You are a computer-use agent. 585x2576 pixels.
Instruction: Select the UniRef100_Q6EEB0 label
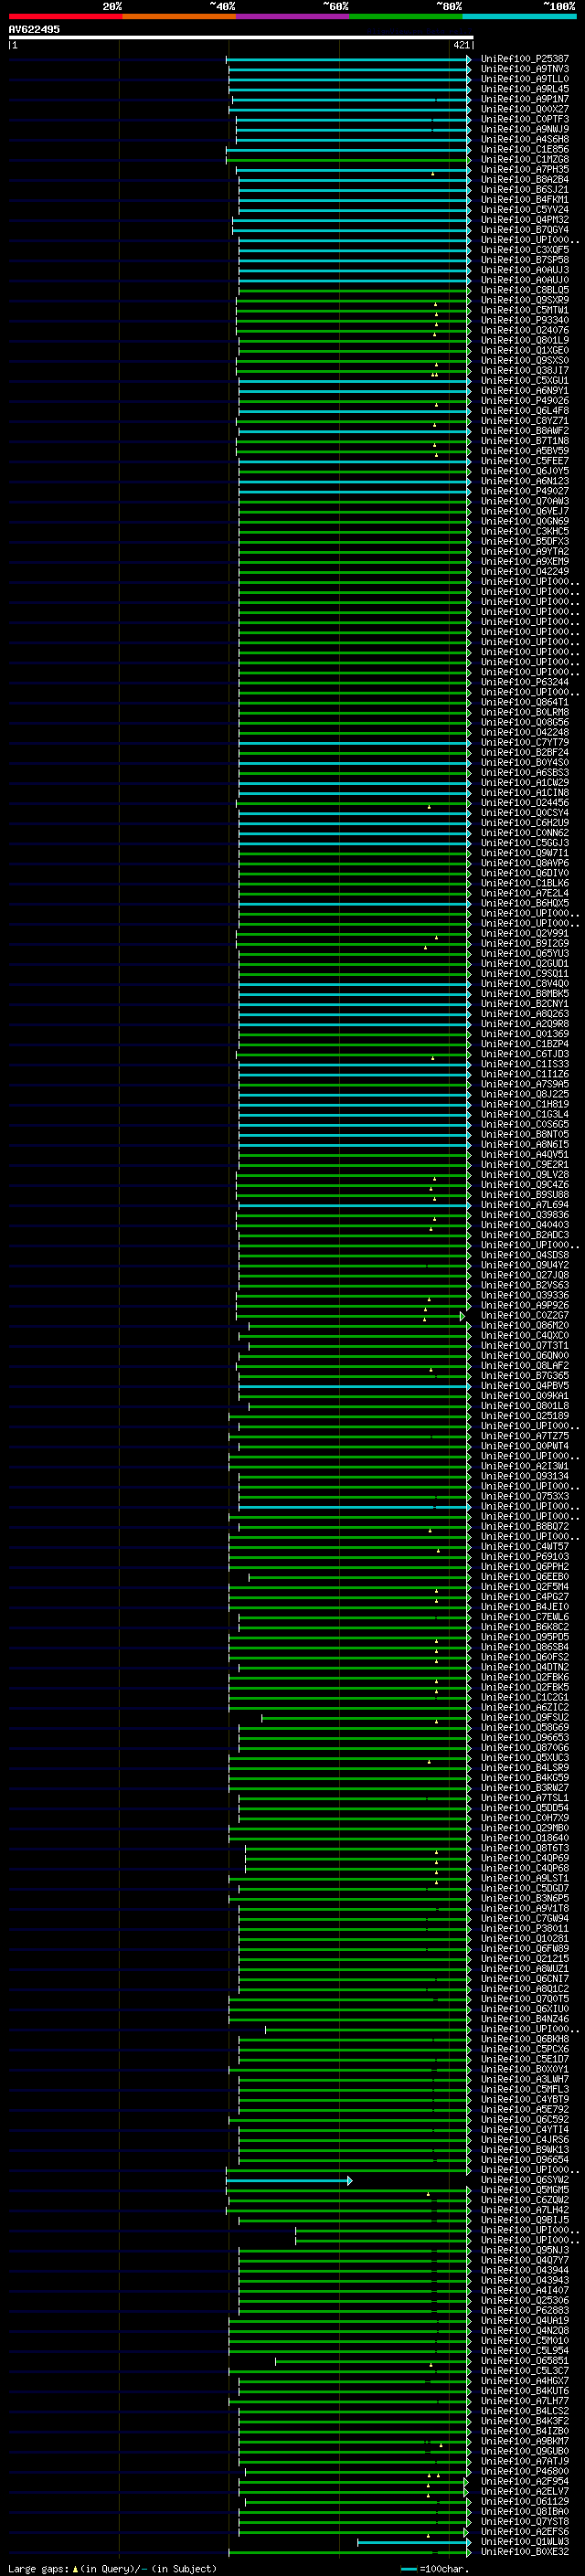point(525,1577)
